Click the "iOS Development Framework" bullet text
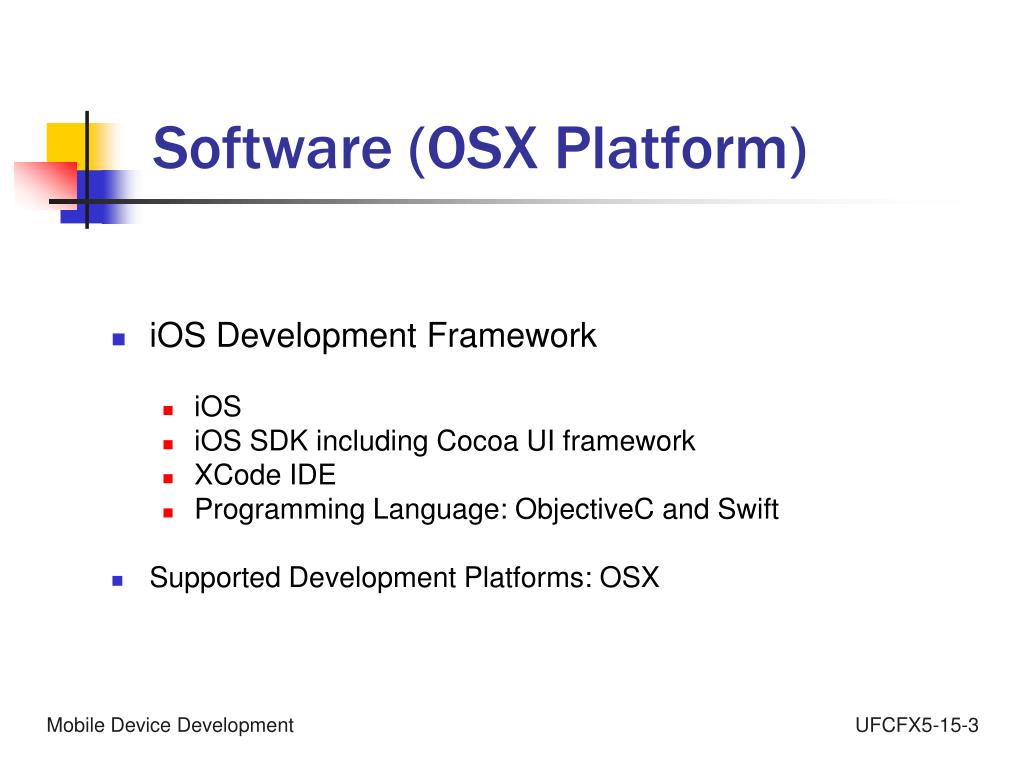 373,336
